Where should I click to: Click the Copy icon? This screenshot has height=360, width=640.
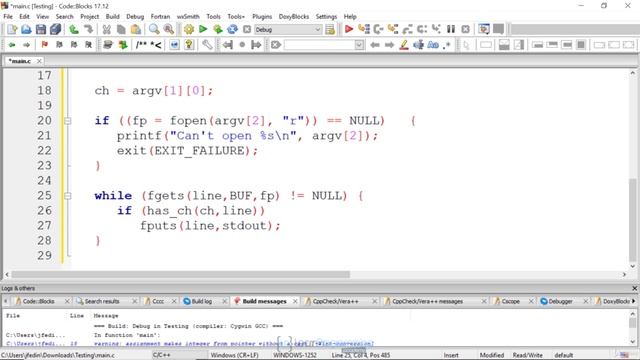coord(121,29)
